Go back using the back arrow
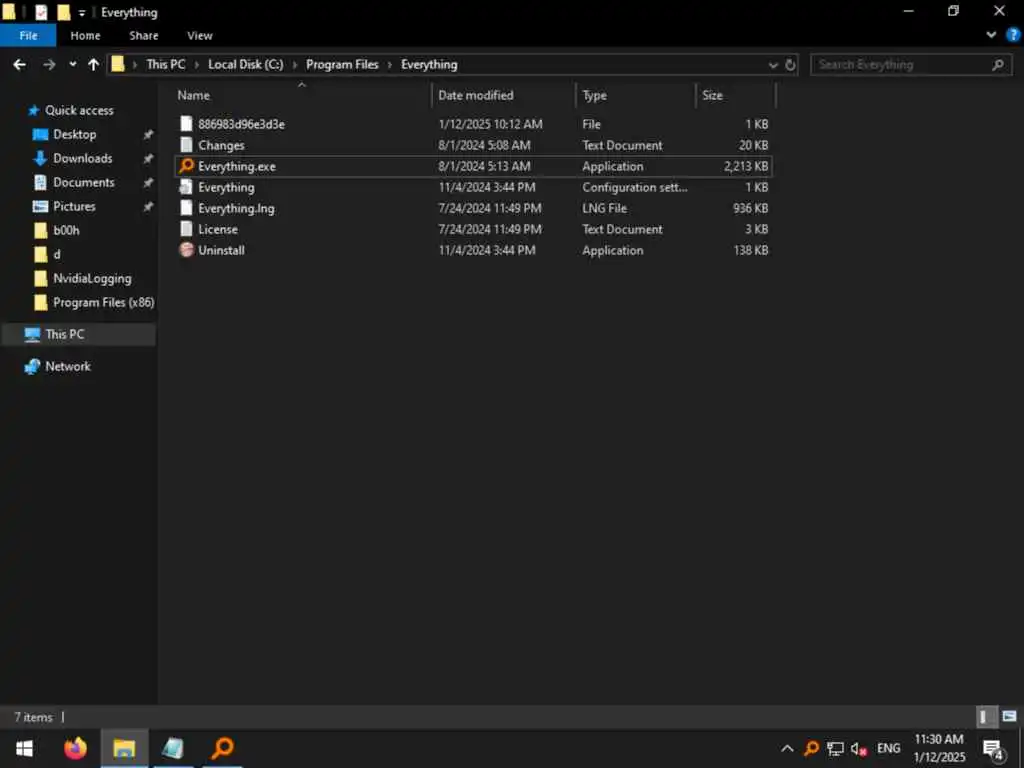1024x768 pixels. tap(20, 64)
